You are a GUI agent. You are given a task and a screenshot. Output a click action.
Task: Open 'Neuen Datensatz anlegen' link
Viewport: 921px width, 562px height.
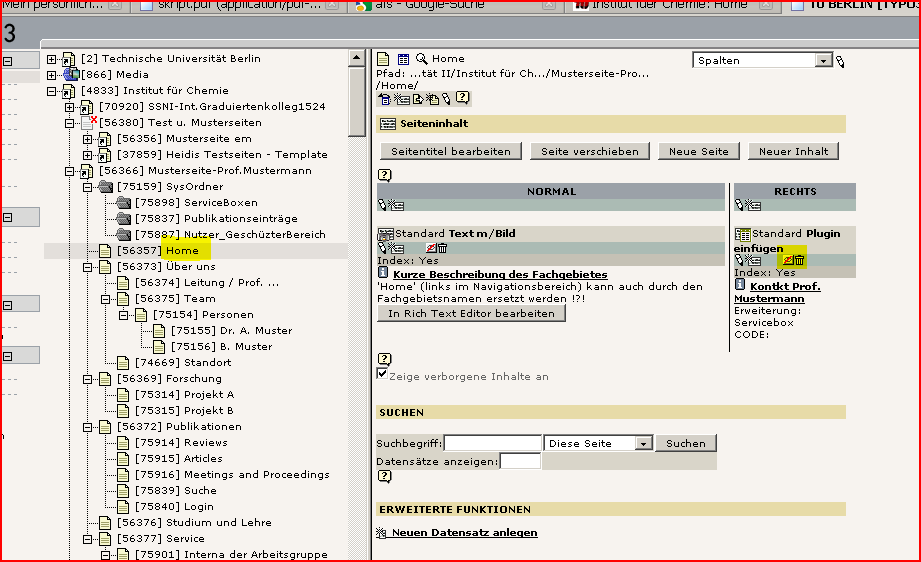click(x=464, y=533)
